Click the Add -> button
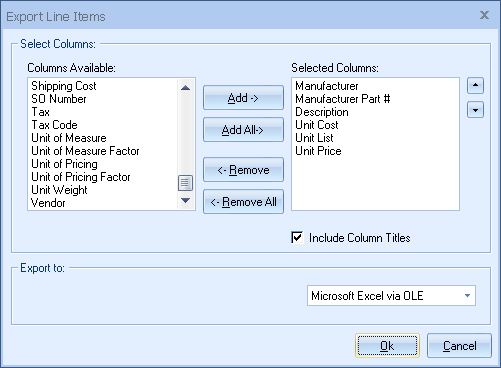Screen dimensions: 501x368 click(x=243, y=98)
